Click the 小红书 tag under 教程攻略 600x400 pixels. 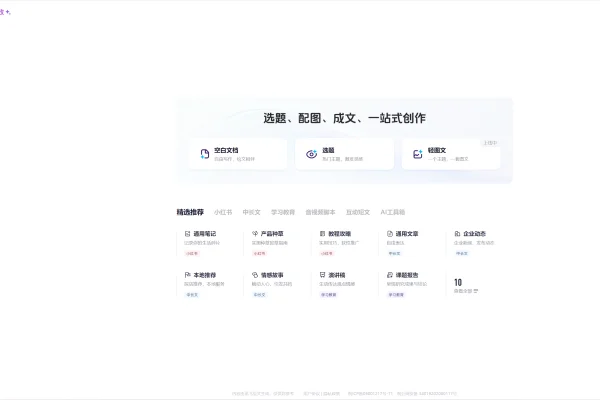coord(327,253)
